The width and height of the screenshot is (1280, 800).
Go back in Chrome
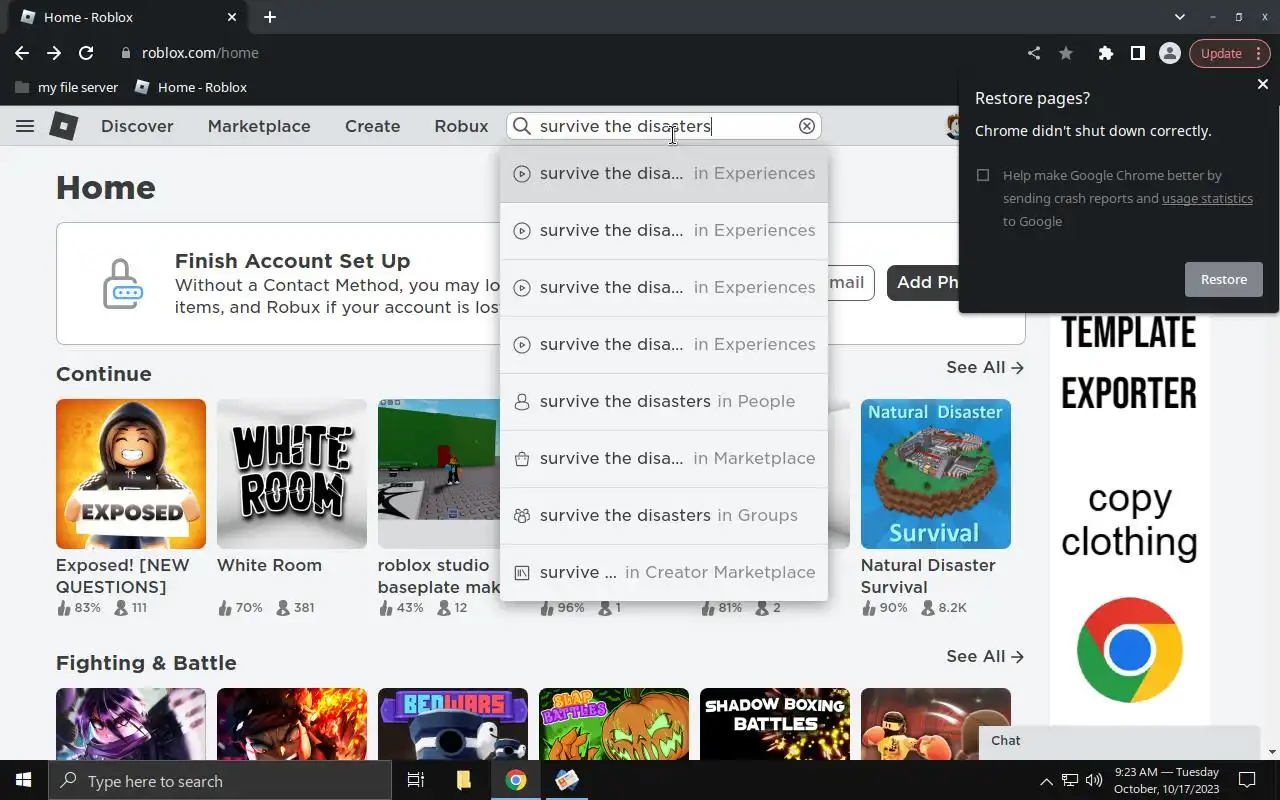pos(22,53)
